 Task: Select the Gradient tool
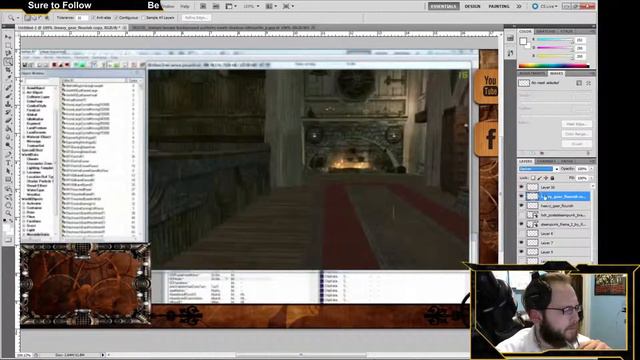[x=8, y=129]
